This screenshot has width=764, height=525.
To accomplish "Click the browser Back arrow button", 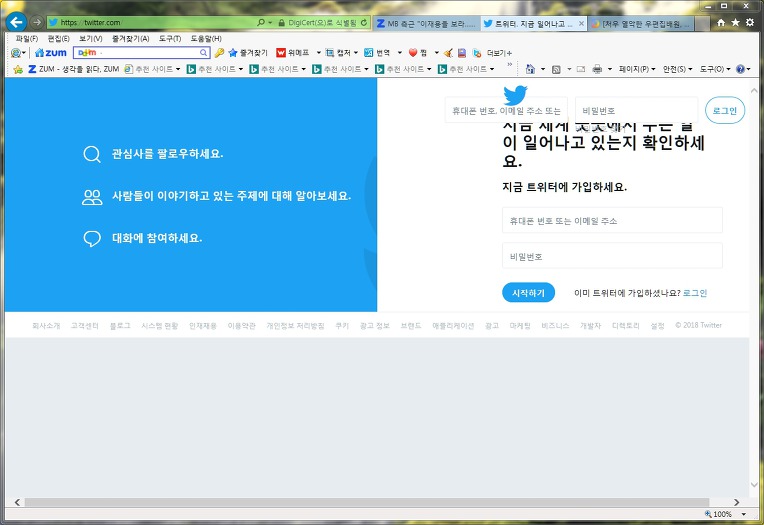I will click(17, 22).
